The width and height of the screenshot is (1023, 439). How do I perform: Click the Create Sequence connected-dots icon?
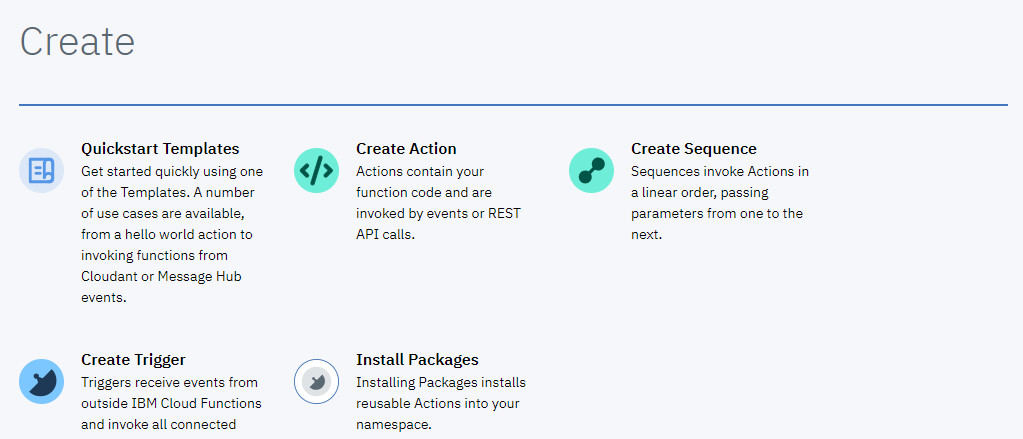[x=591, y=170]
